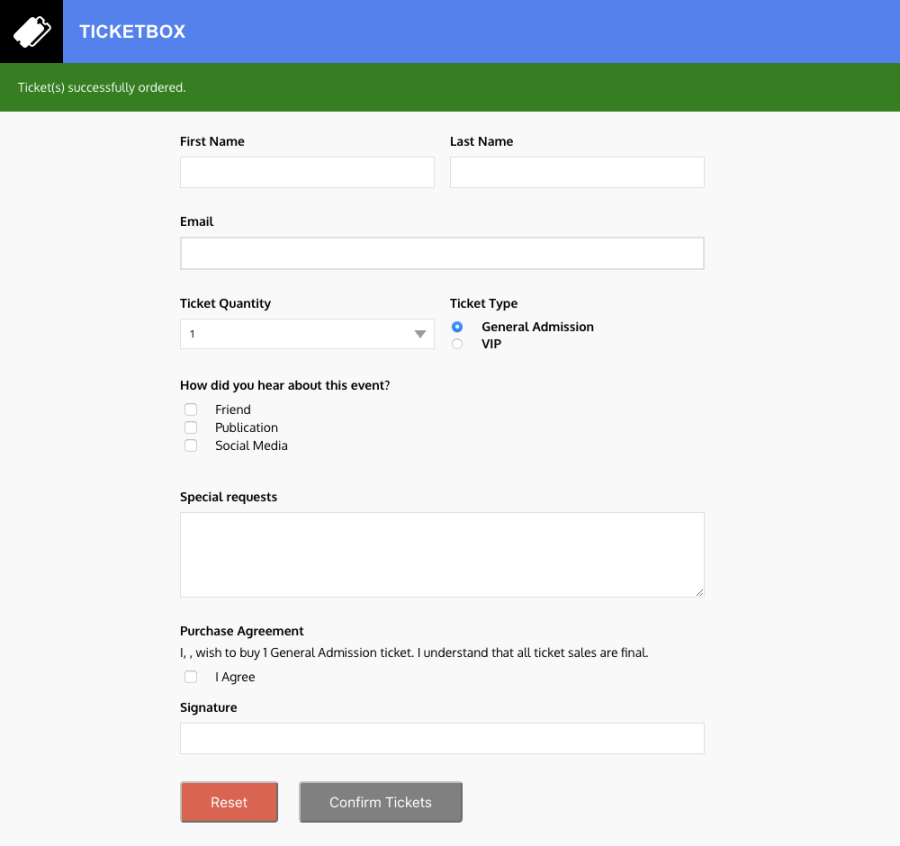Choose the VIP ticket type

click(x=457, y=344)
